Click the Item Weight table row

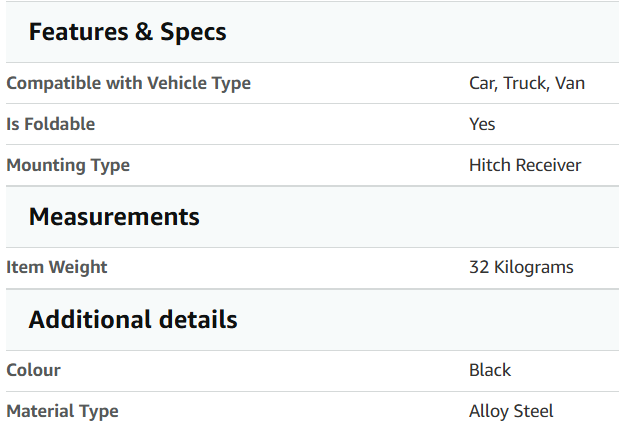coord(312,268)
